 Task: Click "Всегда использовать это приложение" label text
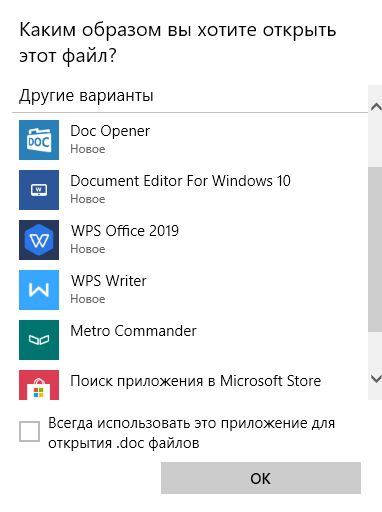click(x=191, y=433)
